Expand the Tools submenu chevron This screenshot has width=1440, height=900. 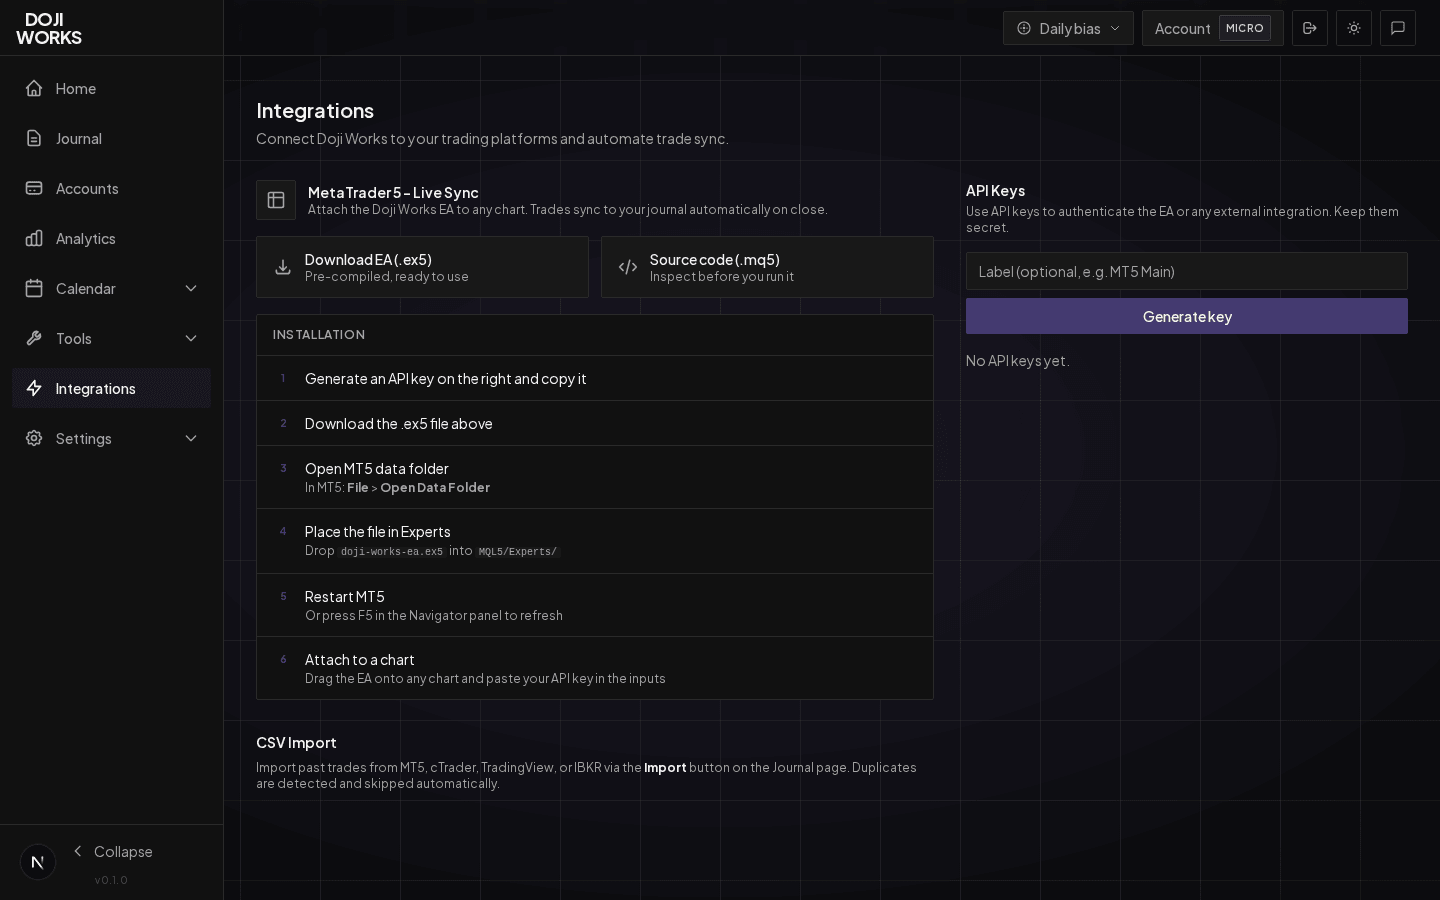pos(191,338)
